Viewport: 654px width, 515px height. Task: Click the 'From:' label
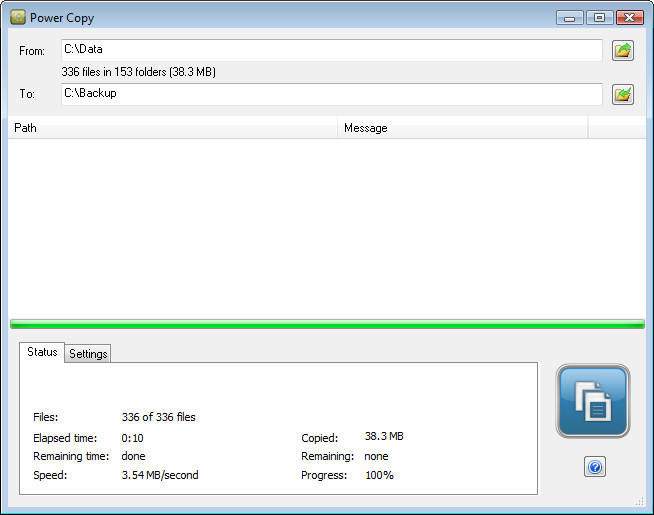[x=32, y=51]
